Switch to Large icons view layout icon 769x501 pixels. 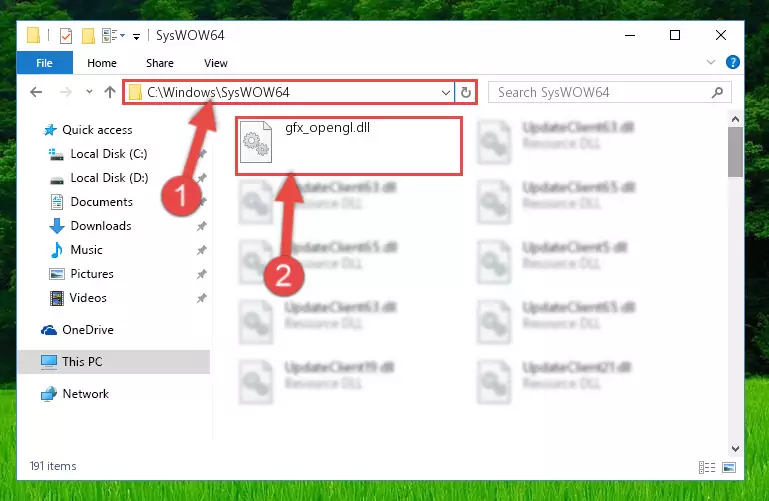(x=729, y=467)
